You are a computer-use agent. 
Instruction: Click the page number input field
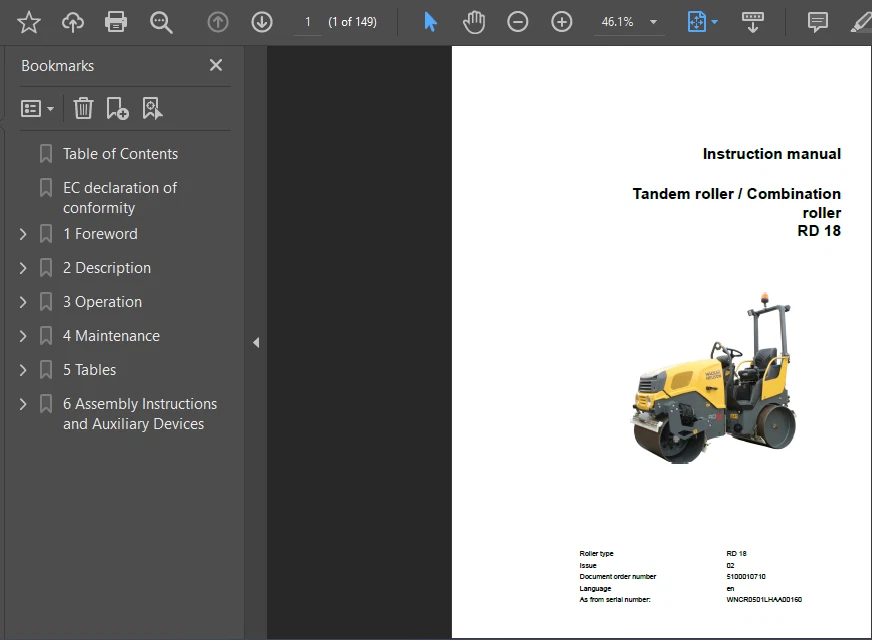307,21
